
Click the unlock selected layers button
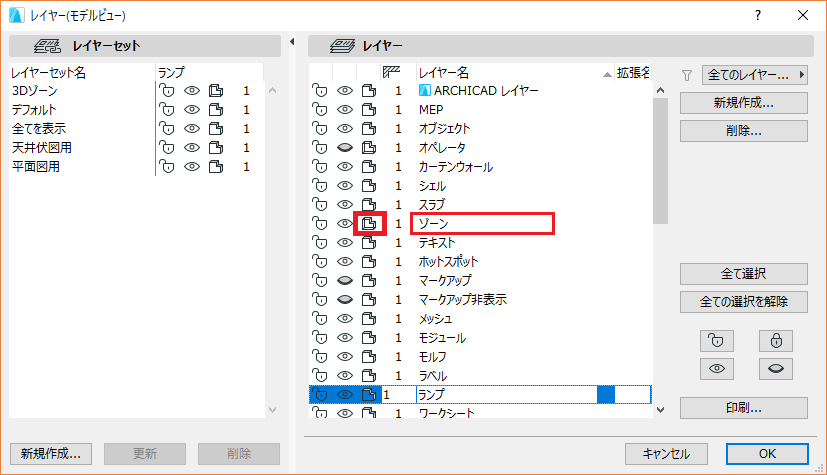[716, 341]
